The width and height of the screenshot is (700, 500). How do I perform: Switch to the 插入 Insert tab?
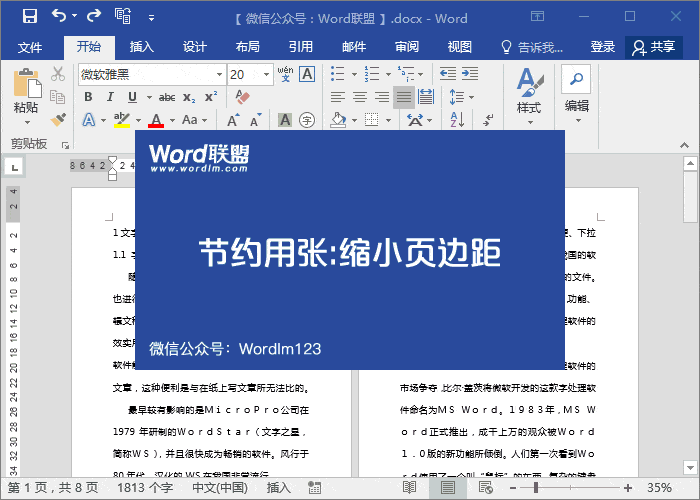click(x=142, y=46)
